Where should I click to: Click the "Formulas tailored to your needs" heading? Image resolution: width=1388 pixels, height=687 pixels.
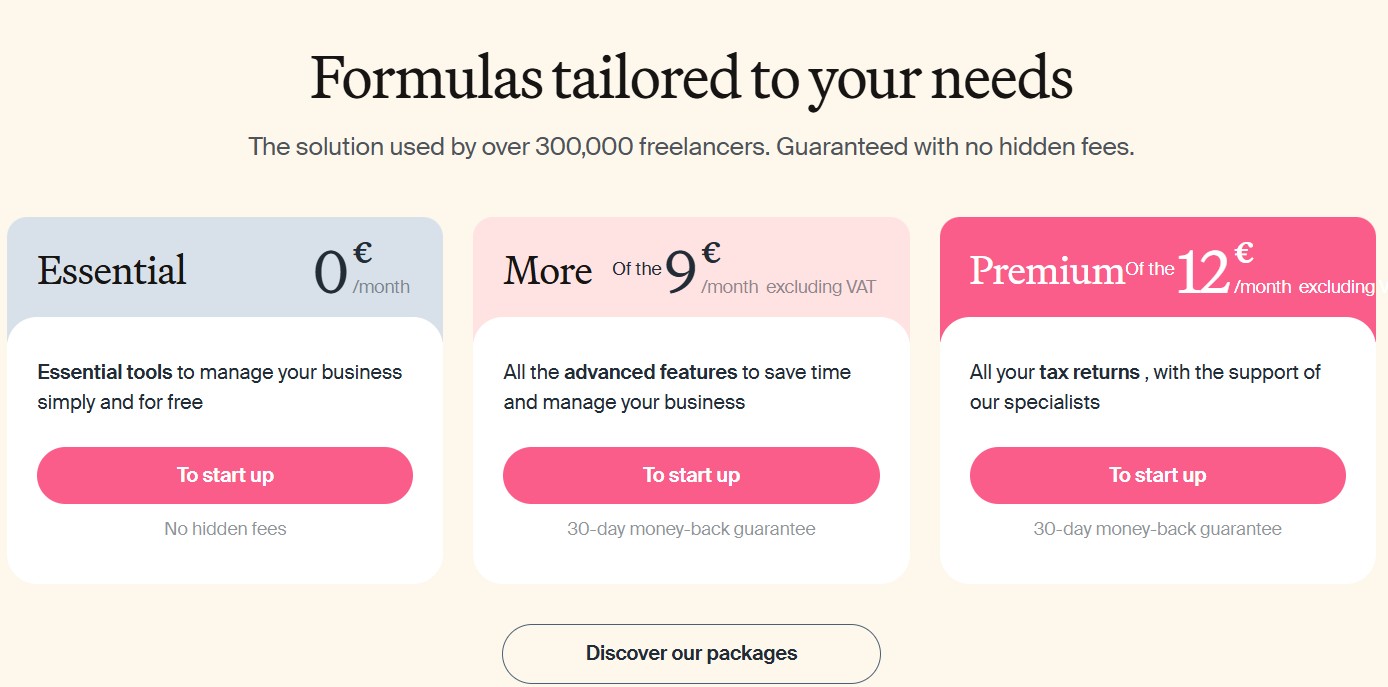[x=691, y=79]
